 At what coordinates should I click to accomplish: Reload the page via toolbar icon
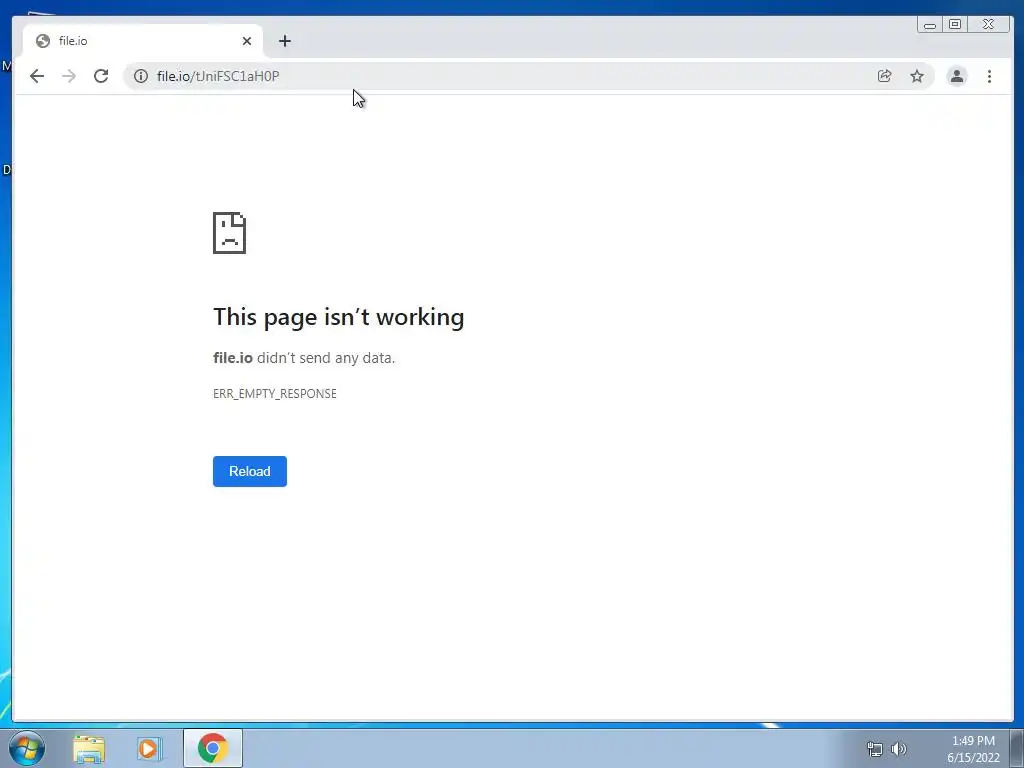(101, 76)
